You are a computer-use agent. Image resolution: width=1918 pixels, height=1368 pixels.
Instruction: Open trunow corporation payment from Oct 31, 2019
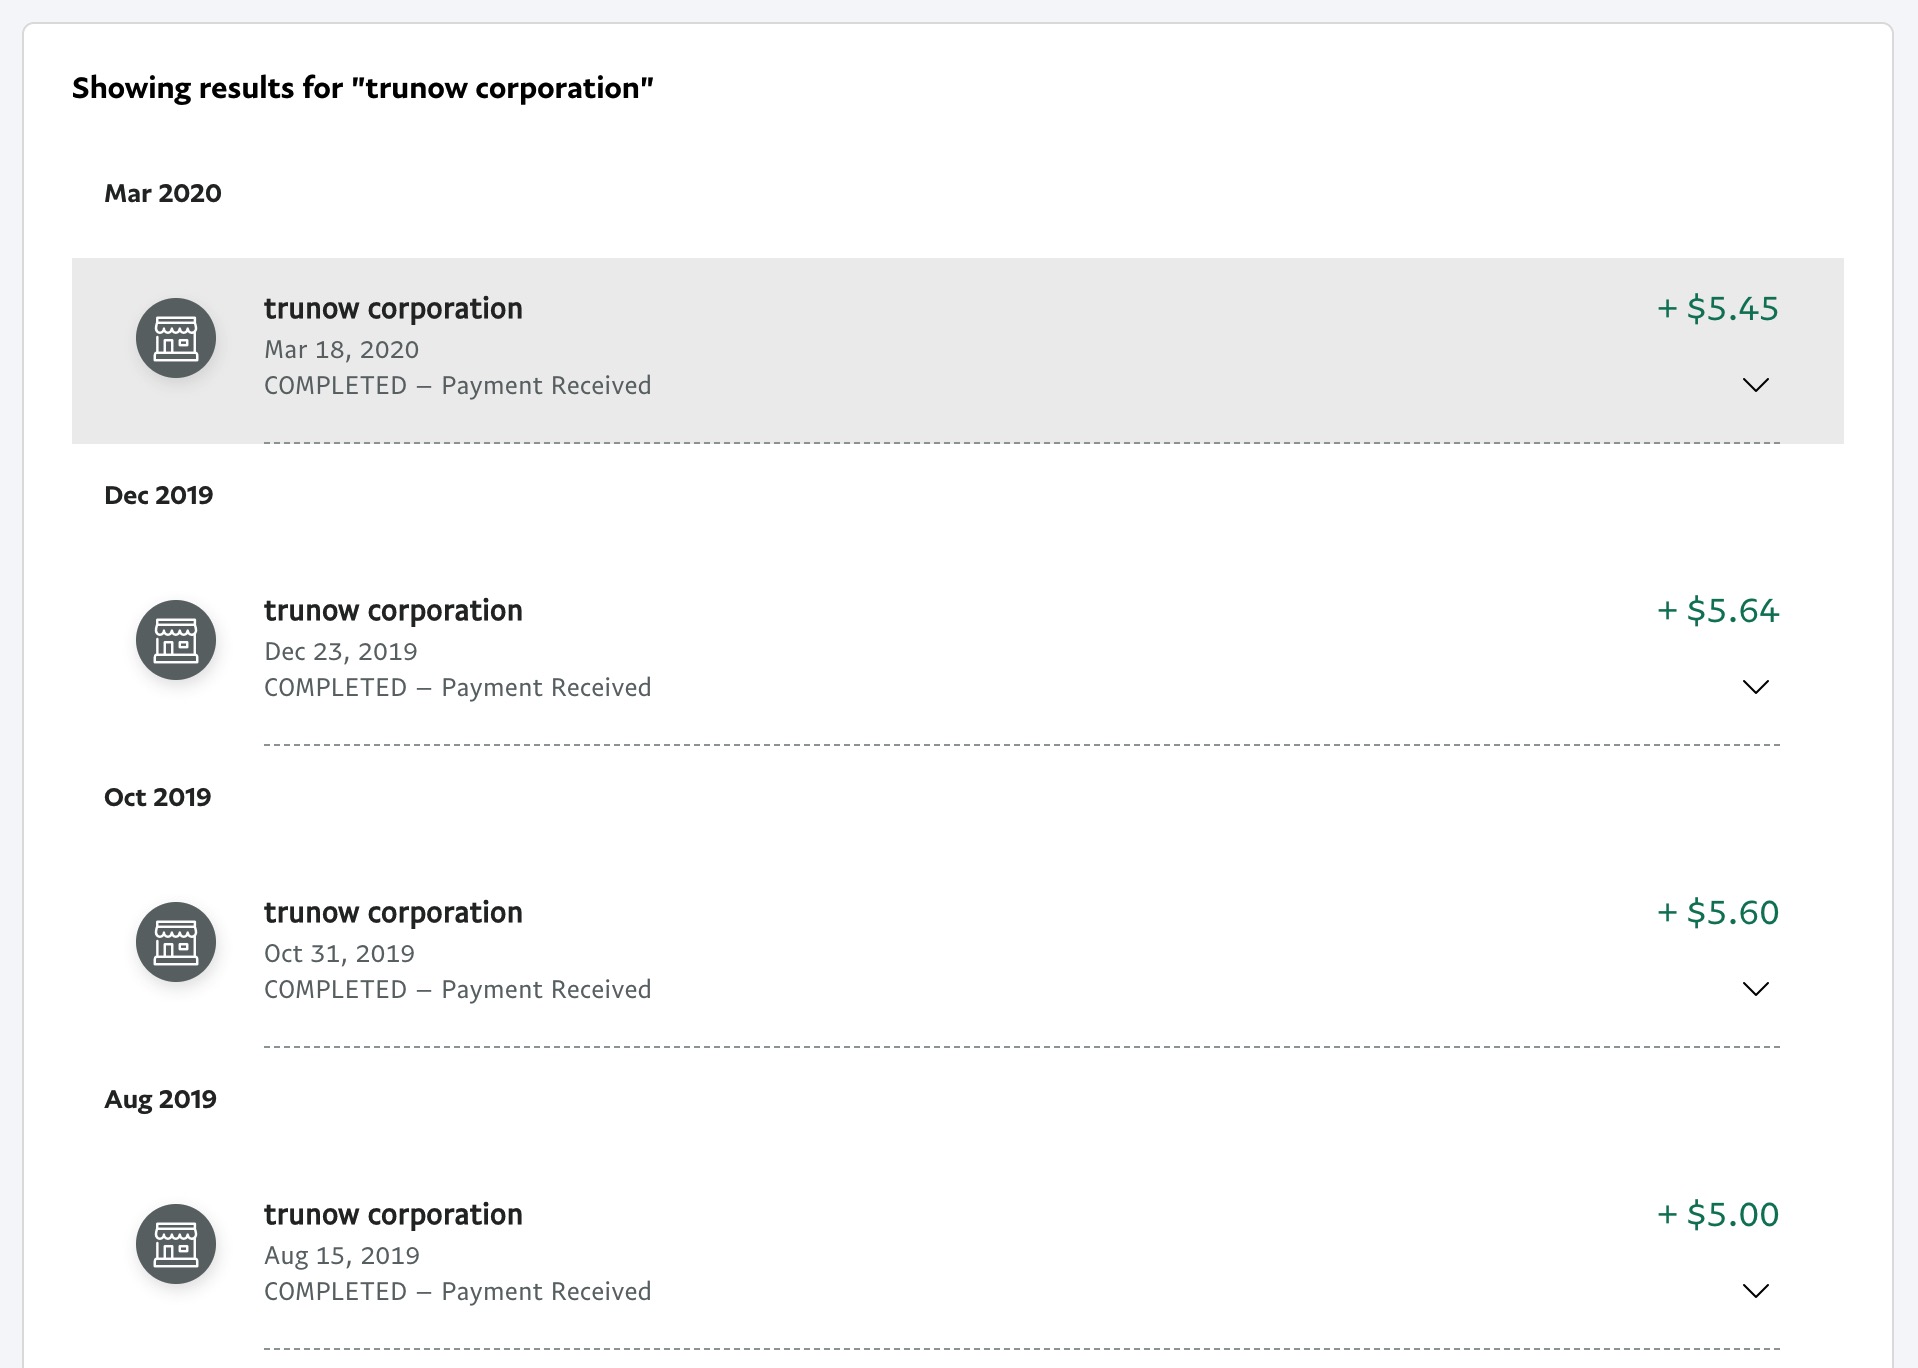click(x=393, y=913)
